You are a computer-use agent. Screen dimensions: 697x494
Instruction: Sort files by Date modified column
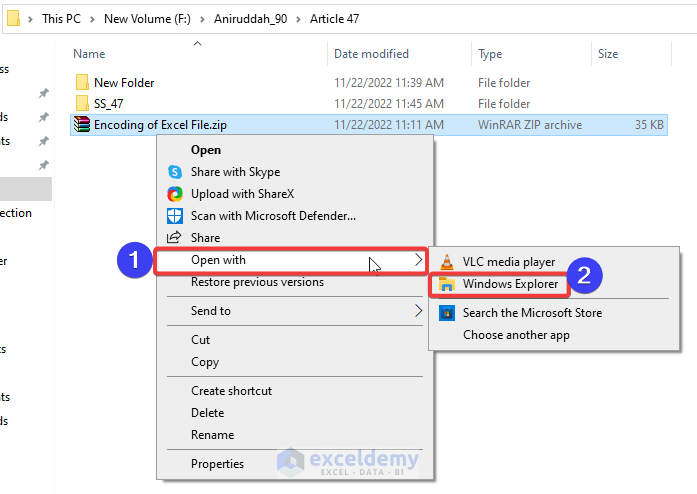tap(371, 54)
